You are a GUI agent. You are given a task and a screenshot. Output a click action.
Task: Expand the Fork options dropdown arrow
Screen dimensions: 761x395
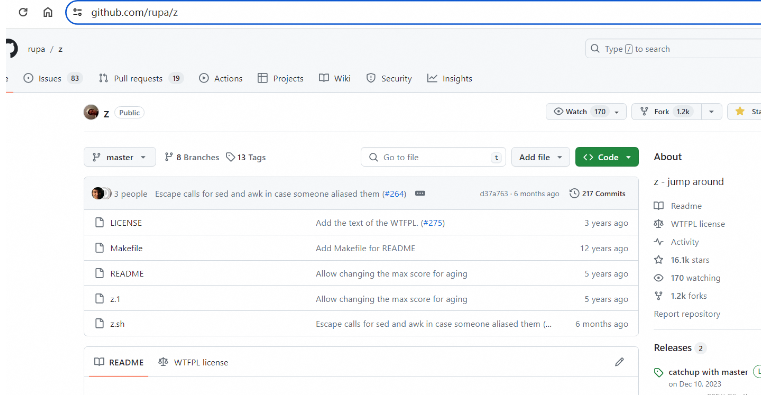pyautogui.click(x=711, y=112)
